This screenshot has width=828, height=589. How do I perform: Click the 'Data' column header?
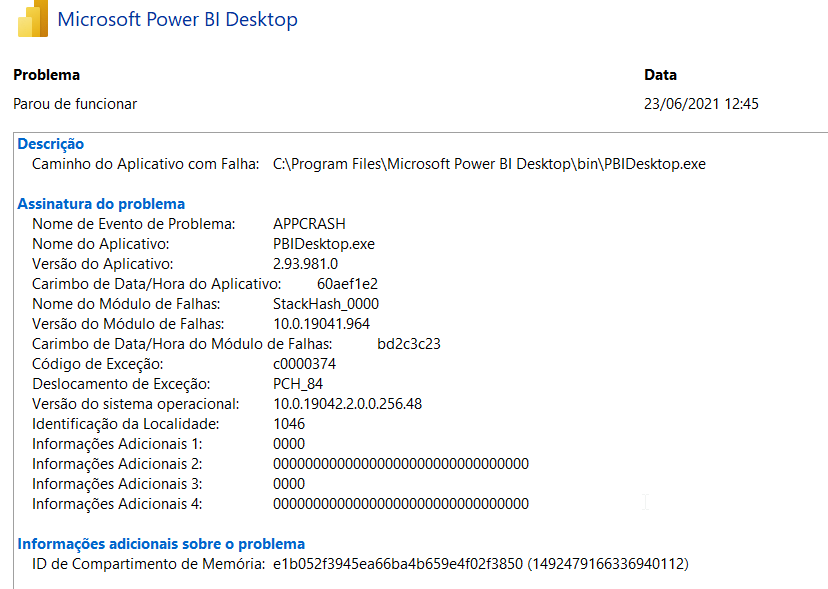pos(660,75)
